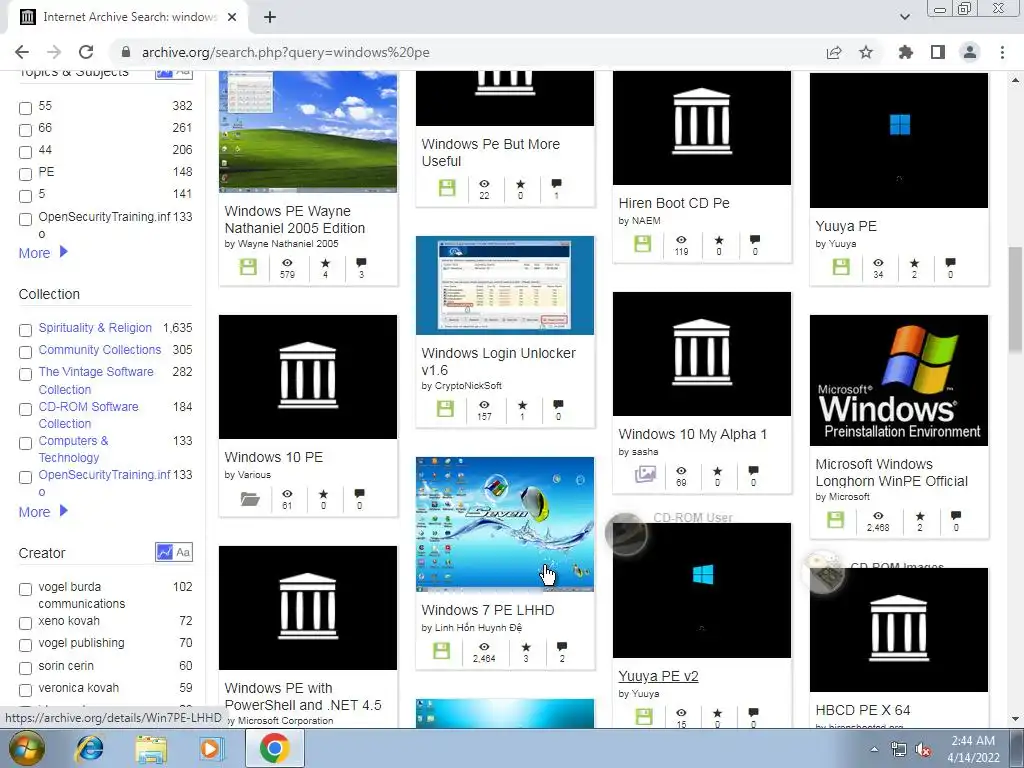This screenshot has height=768, width=1024.
Task: Open the Spirituality & Religion collection link
Action: tap(95, 327)
